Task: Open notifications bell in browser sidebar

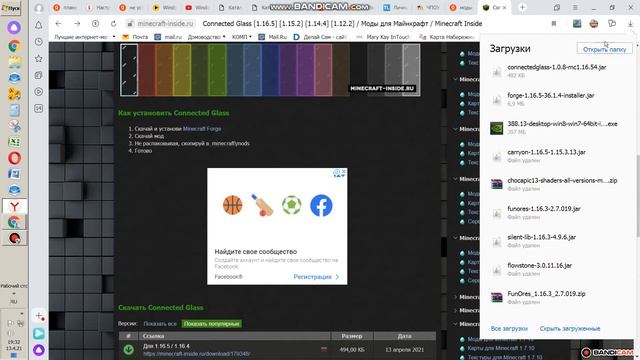Action: (x=39, y=25)
